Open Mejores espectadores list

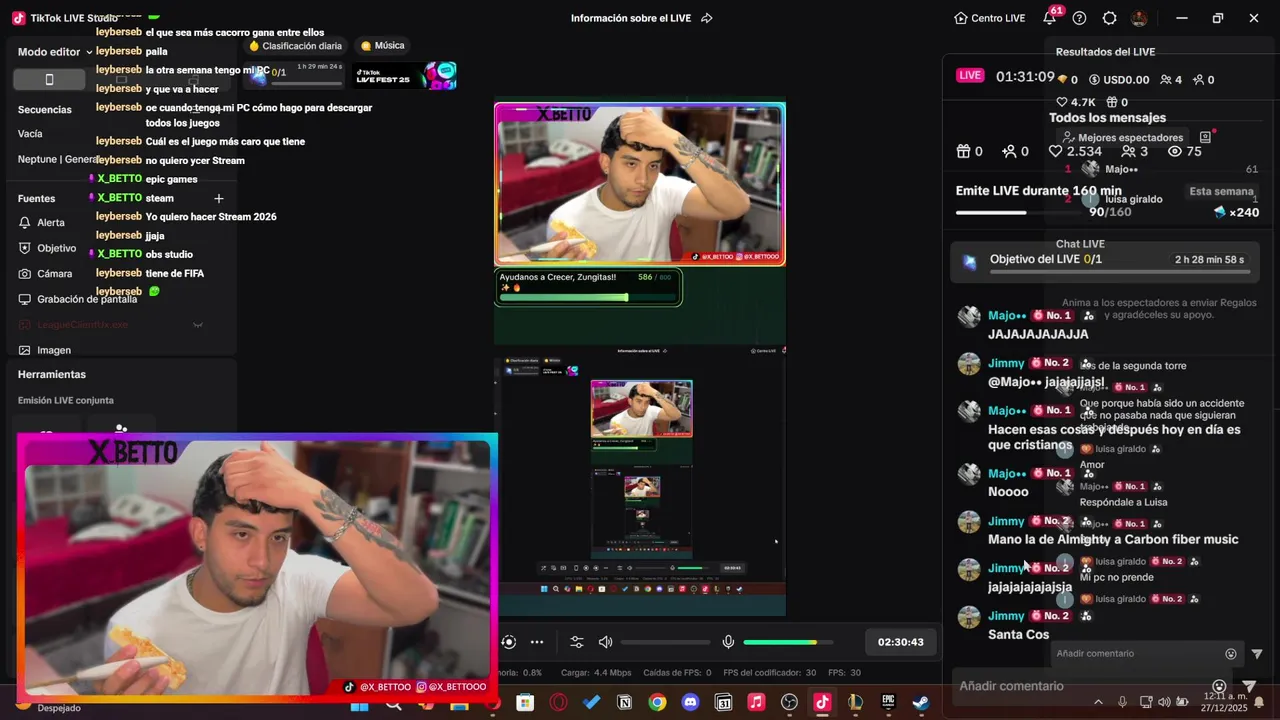(x=1122, y=138)
